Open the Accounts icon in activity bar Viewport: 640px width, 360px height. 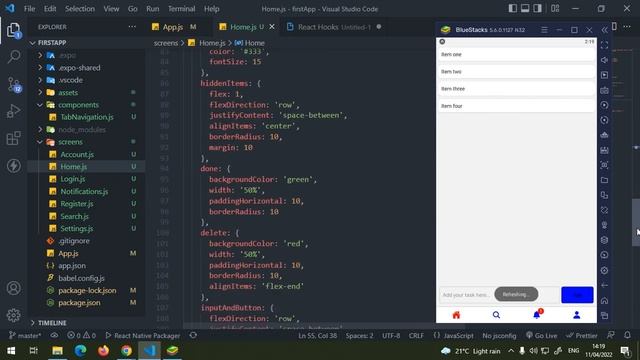pyautogui.click(x=13, y=288)
